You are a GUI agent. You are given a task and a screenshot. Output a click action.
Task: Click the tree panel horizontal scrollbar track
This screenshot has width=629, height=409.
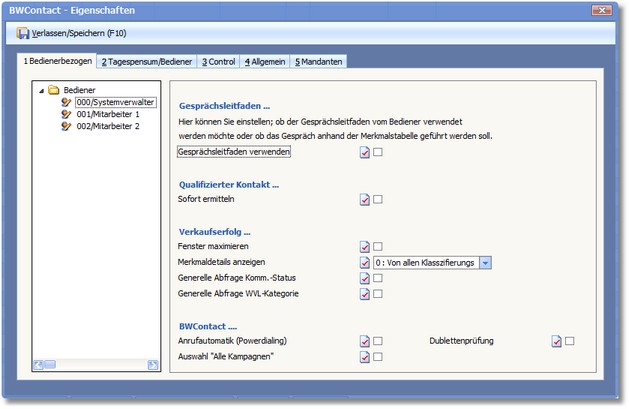95,365
